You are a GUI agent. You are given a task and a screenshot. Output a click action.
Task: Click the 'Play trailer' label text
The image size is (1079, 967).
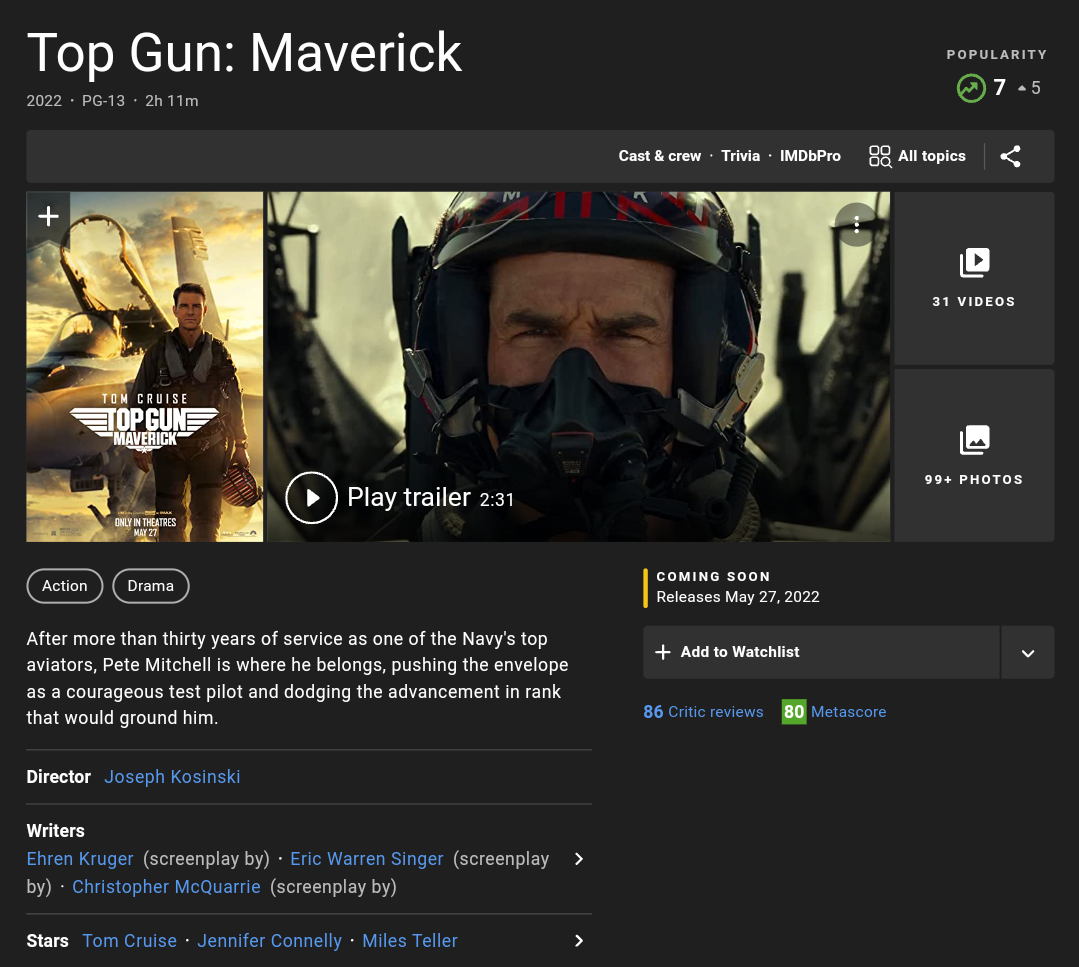[409, 498]
